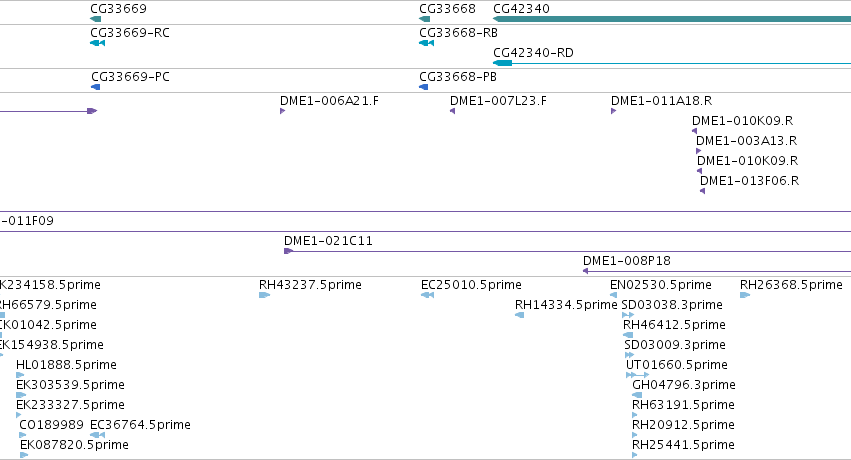Select the DME1-013F06.R feature
Viewport: 851px width, 460px height.
coord(750,181)
